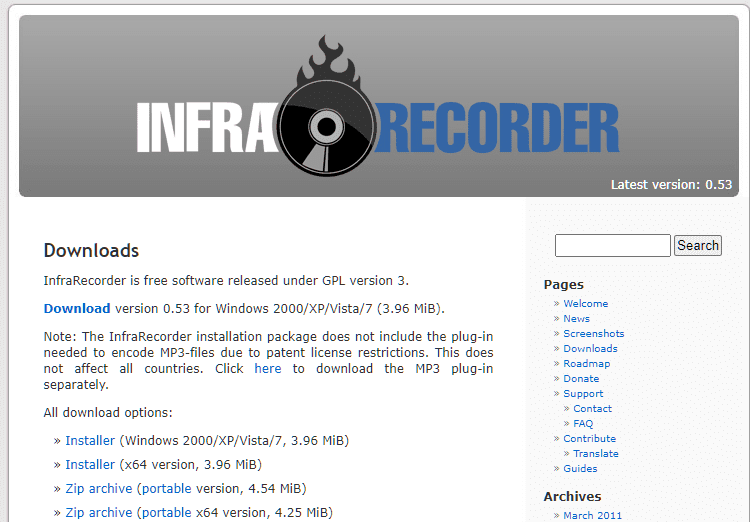This screenshot has width=750, height=522.
Task: Open the 'here' MP3 plug-in link
Action: pos(268,368)
